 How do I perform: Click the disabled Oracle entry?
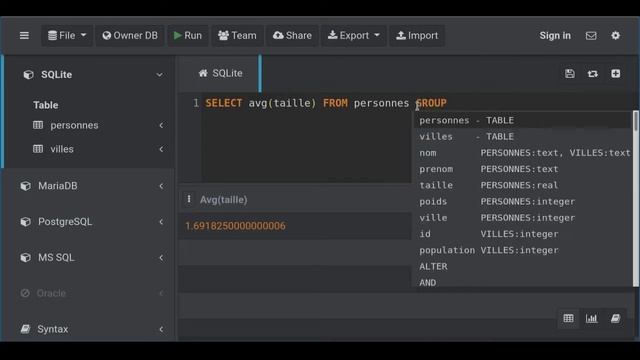(51, 293)
